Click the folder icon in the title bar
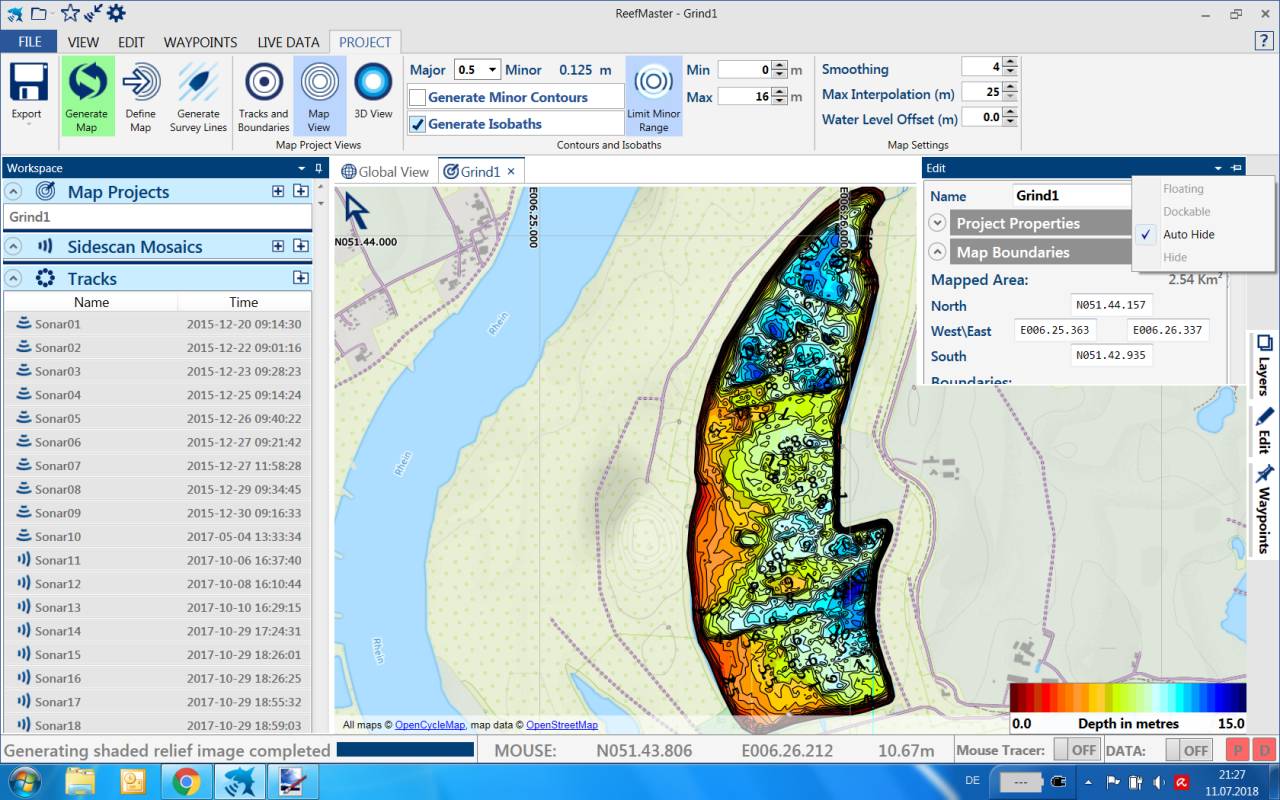Image resolution: width=1280 pixels, height=800 pixels. 40,13
